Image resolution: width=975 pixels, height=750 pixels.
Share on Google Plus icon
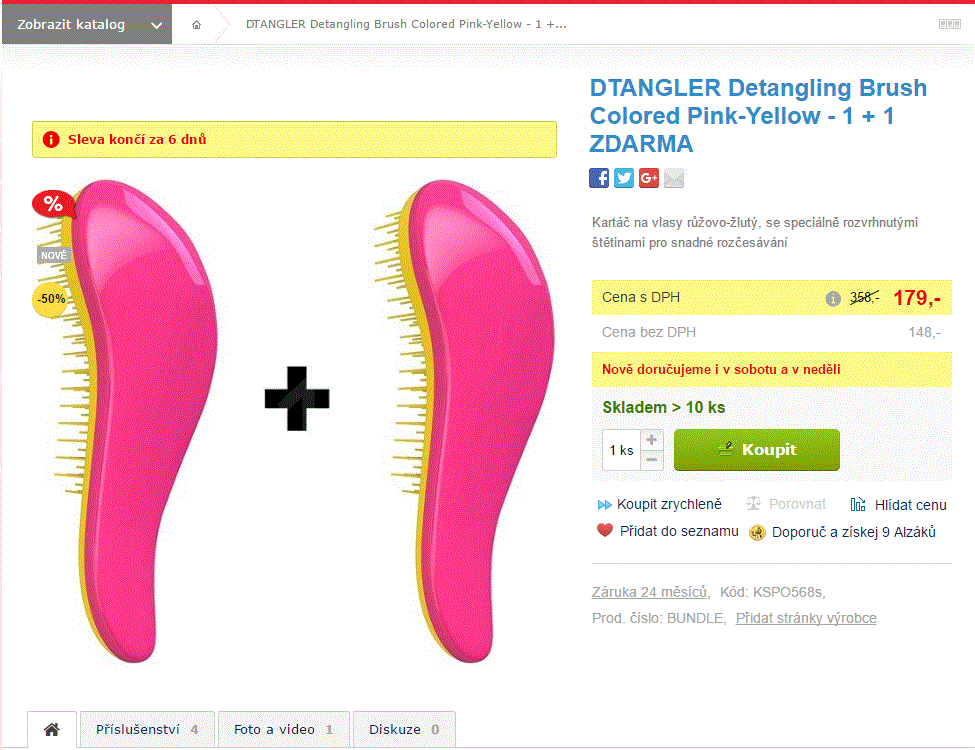(649, 178)
